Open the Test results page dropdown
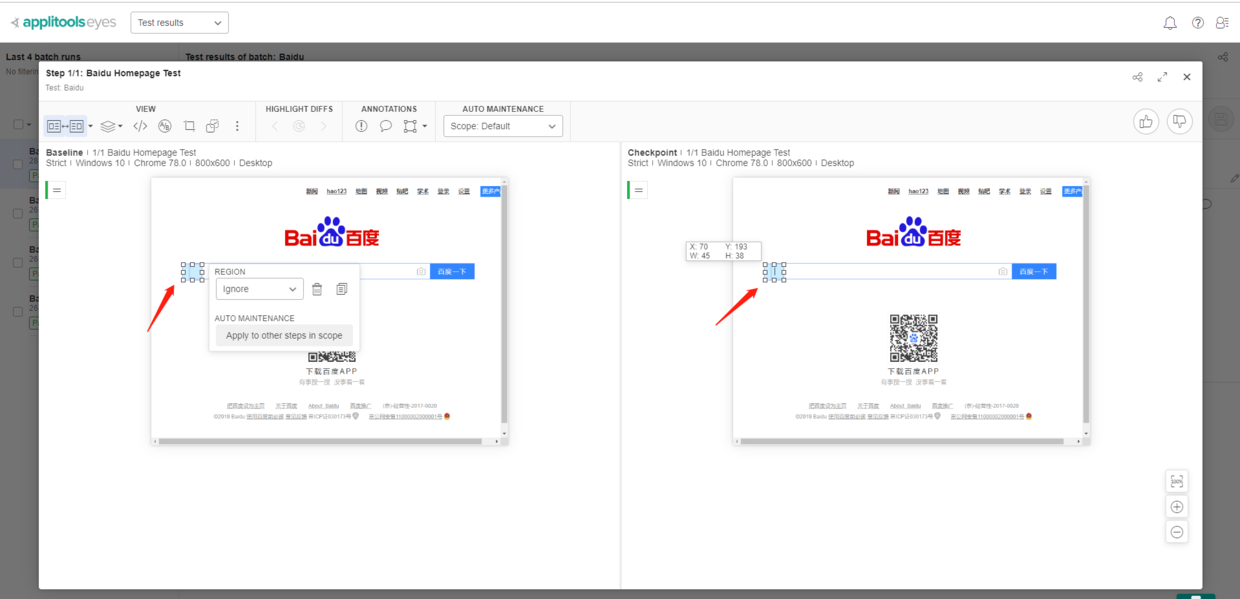The height and width of the screenshot is (599, 1240). (x=180, y=22)
